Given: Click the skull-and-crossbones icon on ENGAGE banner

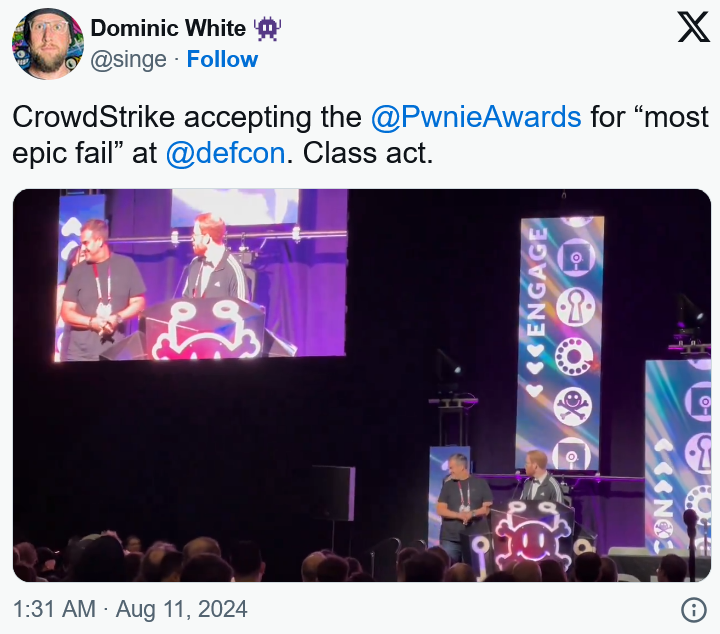Looking at the screenshot, I should 572,405.
